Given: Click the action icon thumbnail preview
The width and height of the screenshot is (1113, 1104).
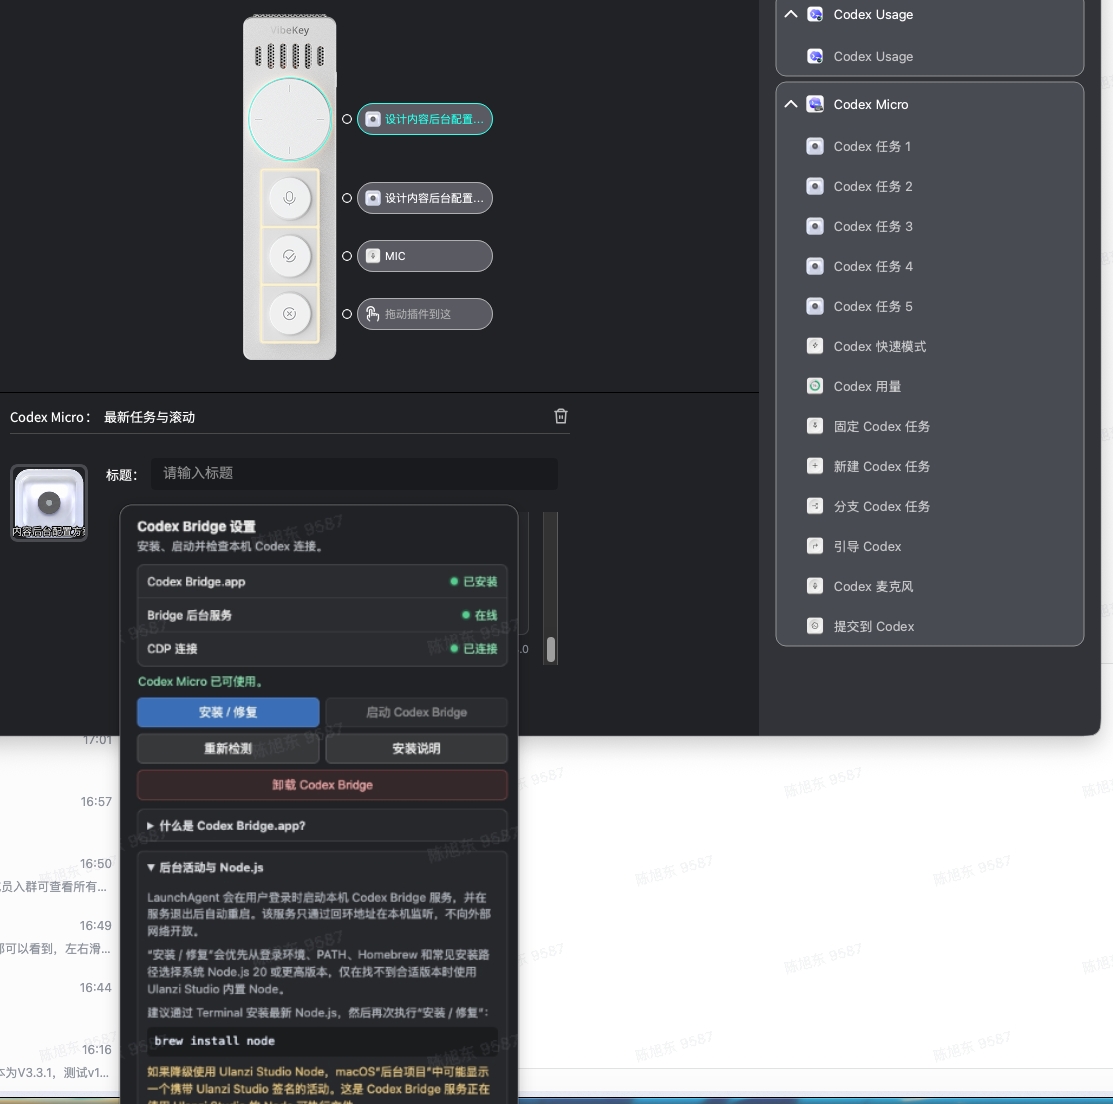Looking at the screenshot, I should coord(49,503).
